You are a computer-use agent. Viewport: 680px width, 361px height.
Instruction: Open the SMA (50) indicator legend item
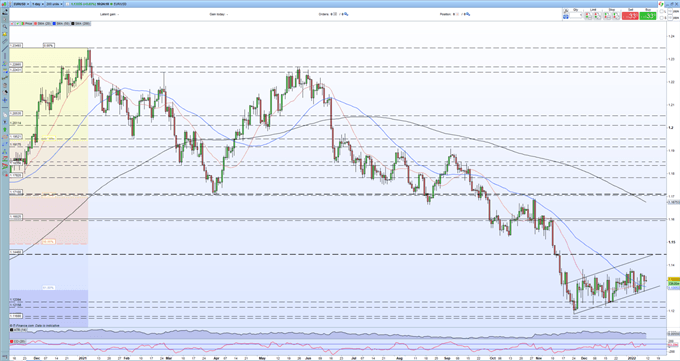pos(61,23)
